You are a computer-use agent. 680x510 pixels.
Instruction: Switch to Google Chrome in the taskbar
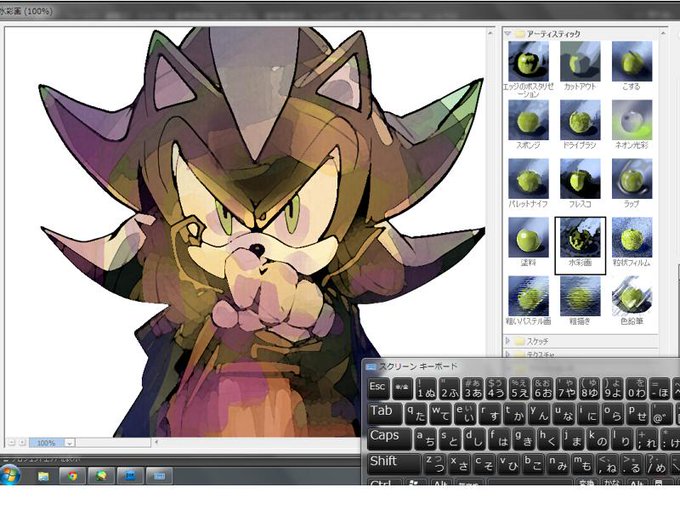(x=72, y=476)
